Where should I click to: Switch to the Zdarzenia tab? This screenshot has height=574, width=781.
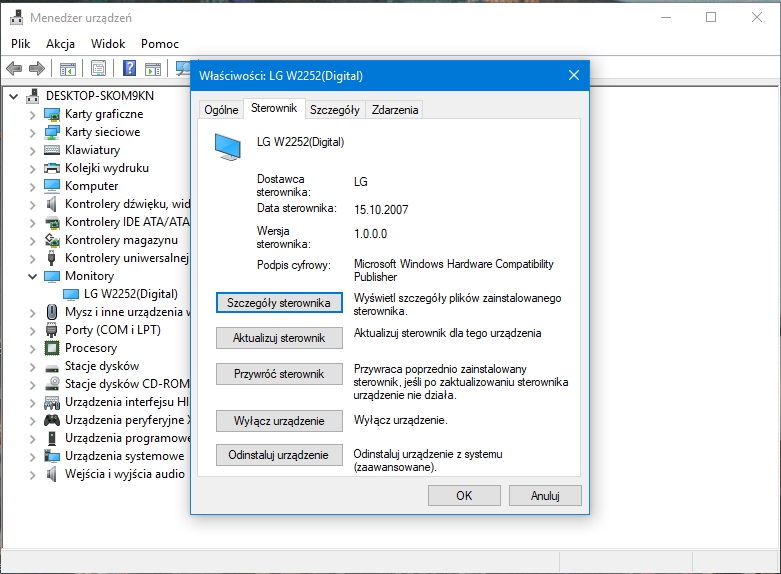pos(394,110)
